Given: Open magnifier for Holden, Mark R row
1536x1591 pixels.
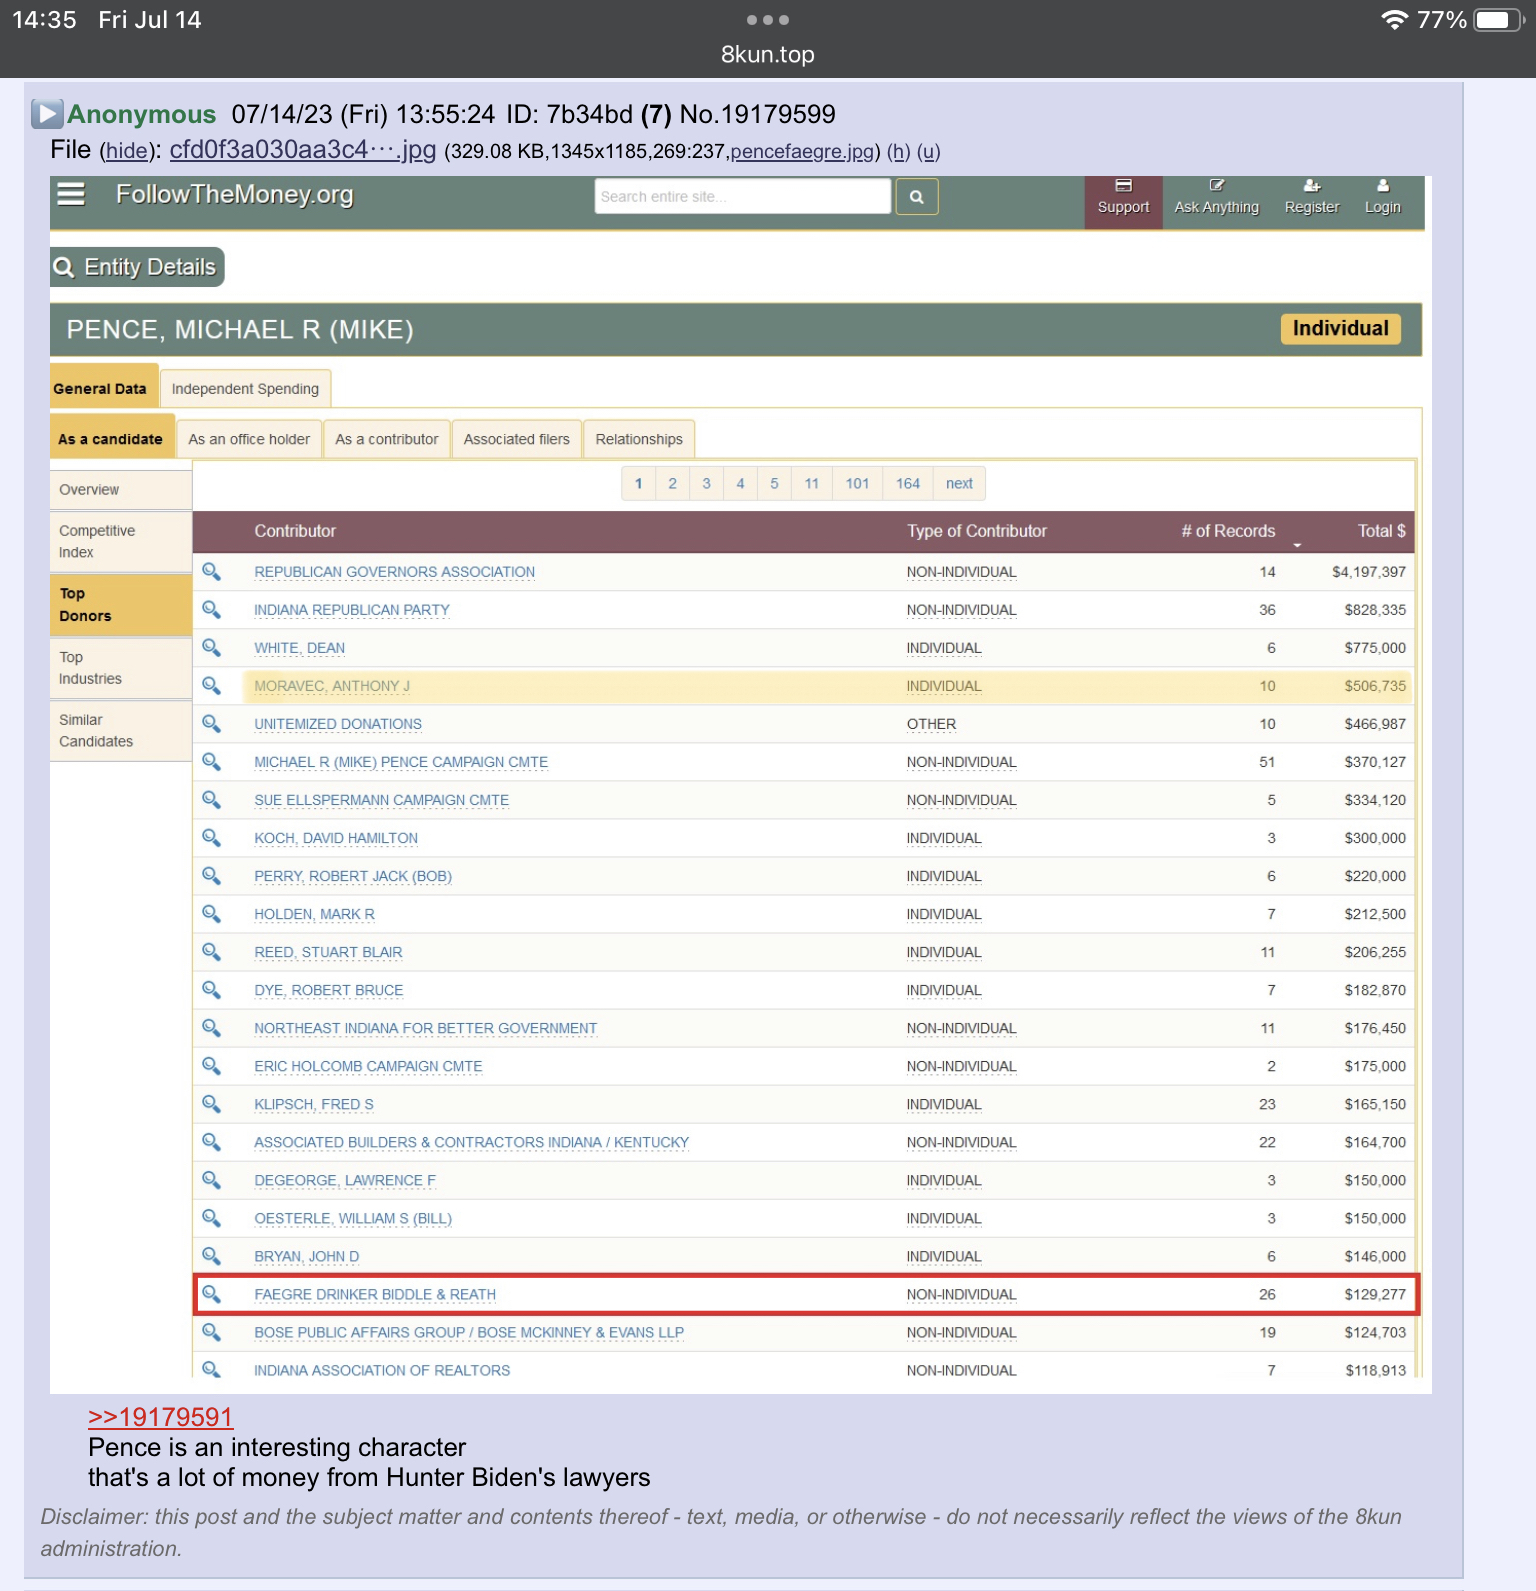Looking at the screenshot, I should [x=211, y=913].
